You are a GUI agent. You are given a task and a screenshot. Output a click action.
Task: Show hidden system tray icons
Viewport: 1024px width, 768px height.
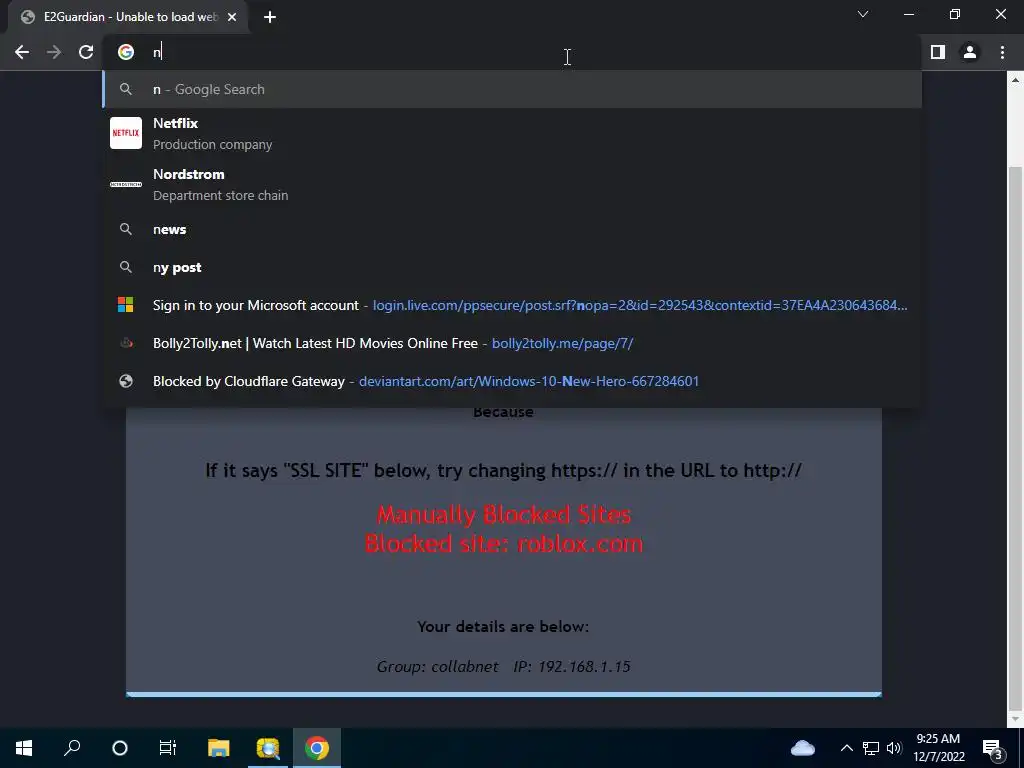[846, 748]
